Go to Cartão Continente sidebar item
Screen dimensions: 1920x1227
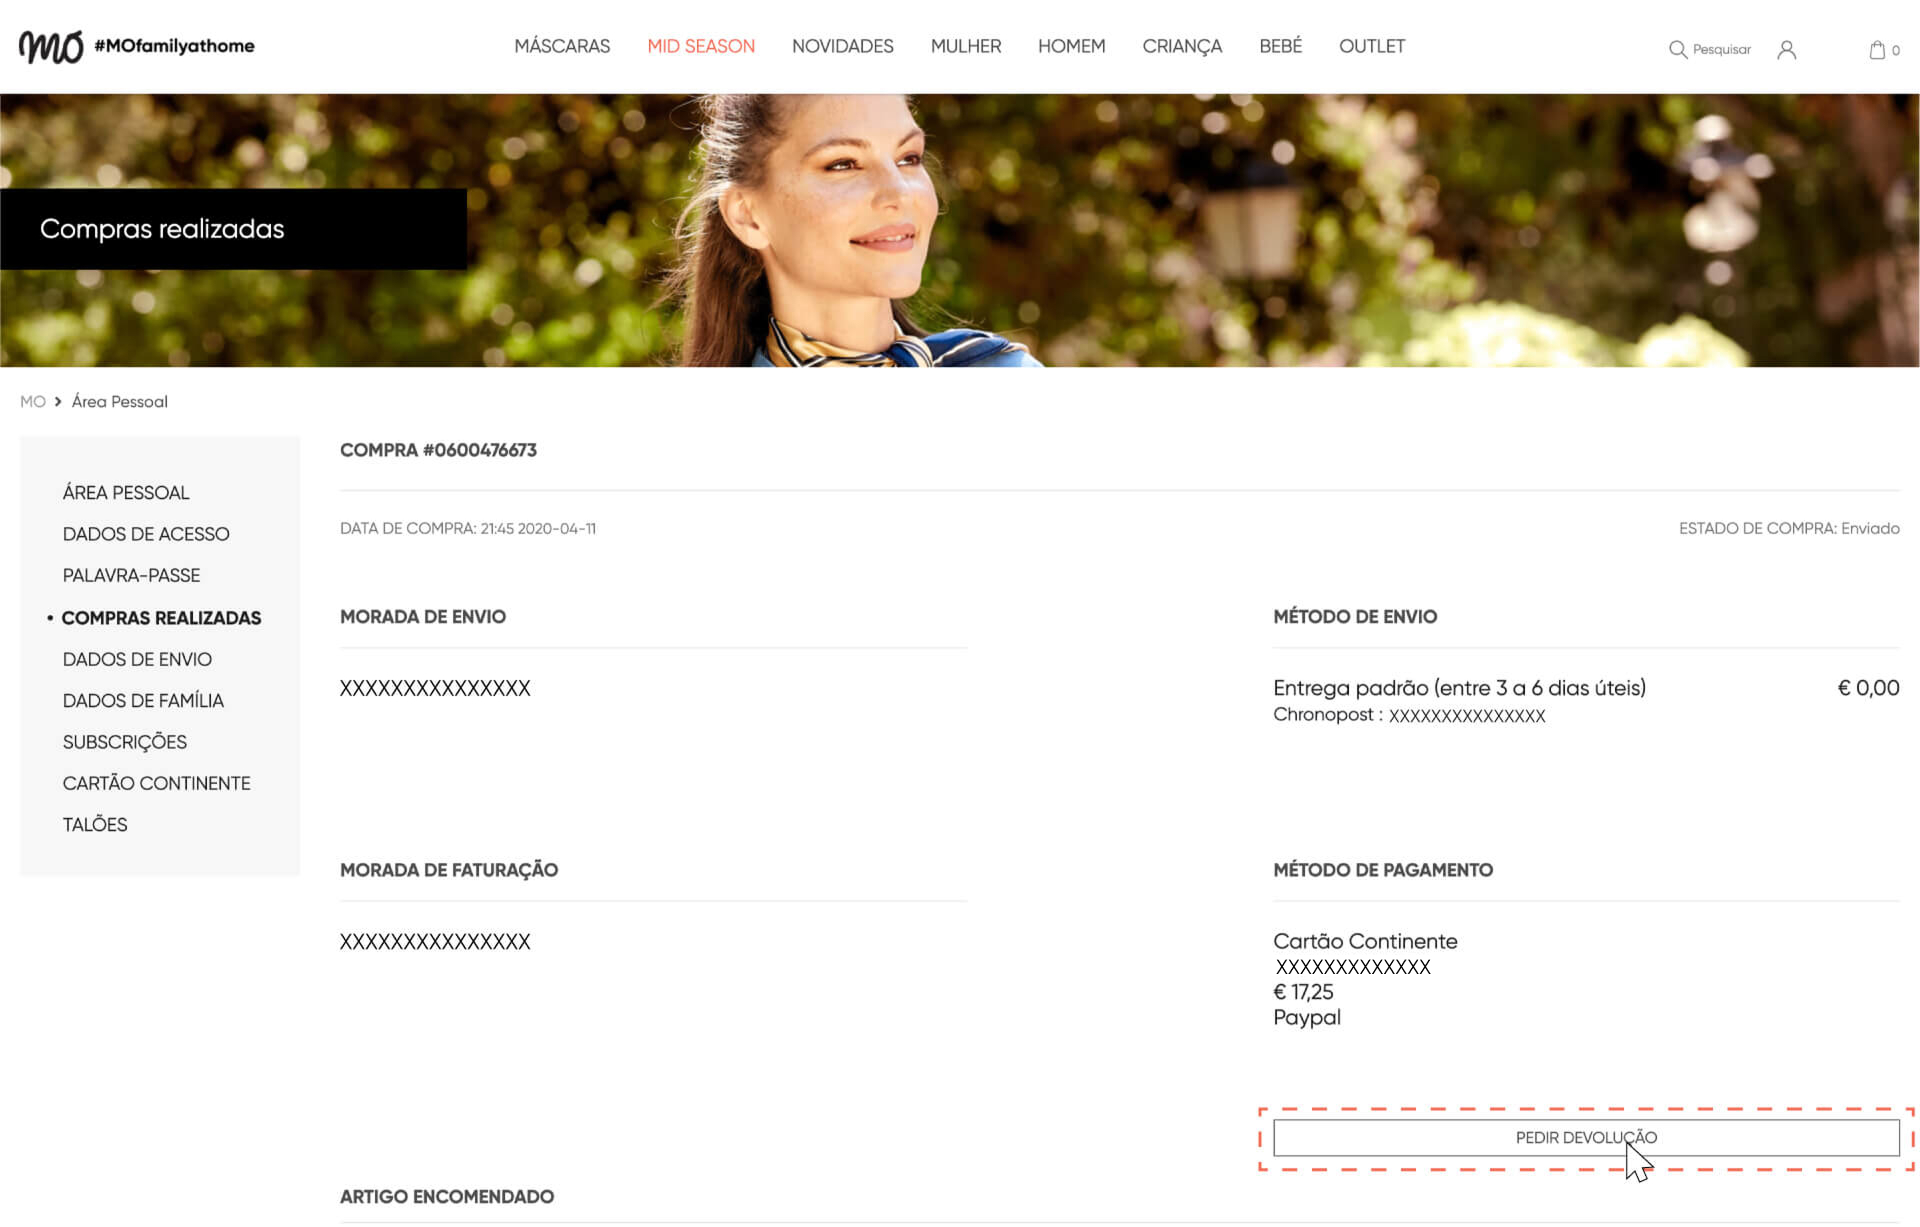pyautogui.click(x=156, y=783)
